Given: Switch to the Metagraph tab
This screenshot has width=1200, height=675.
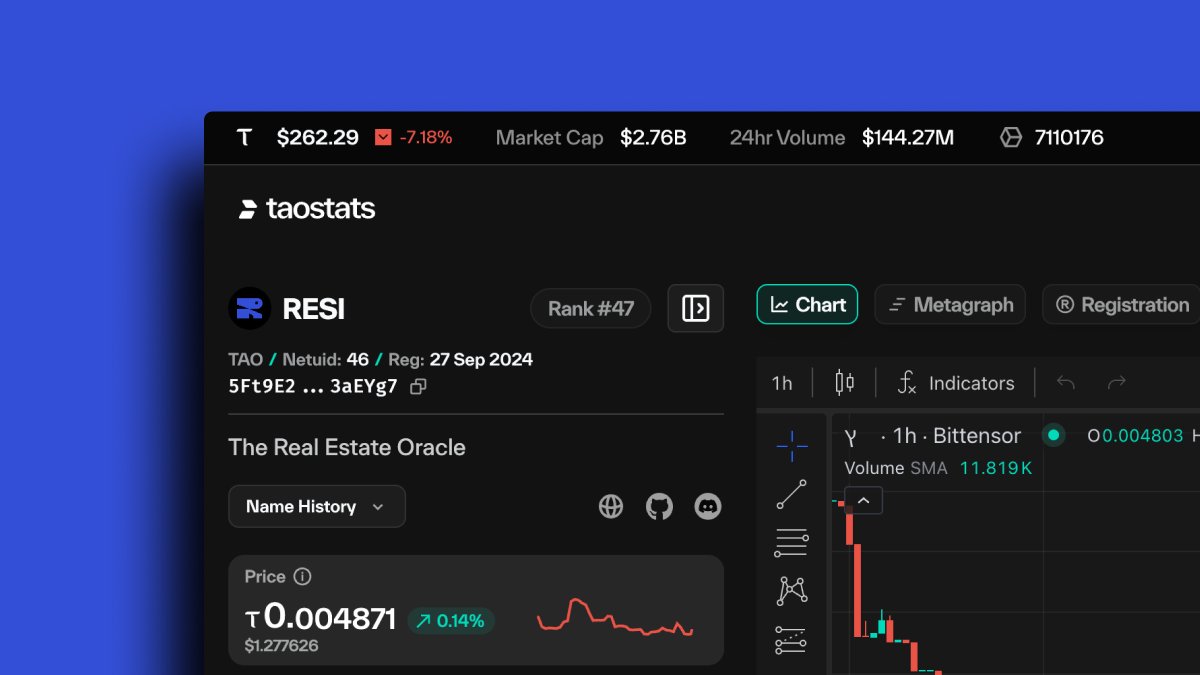Looking at the screenshot, I should click(950, 305).
